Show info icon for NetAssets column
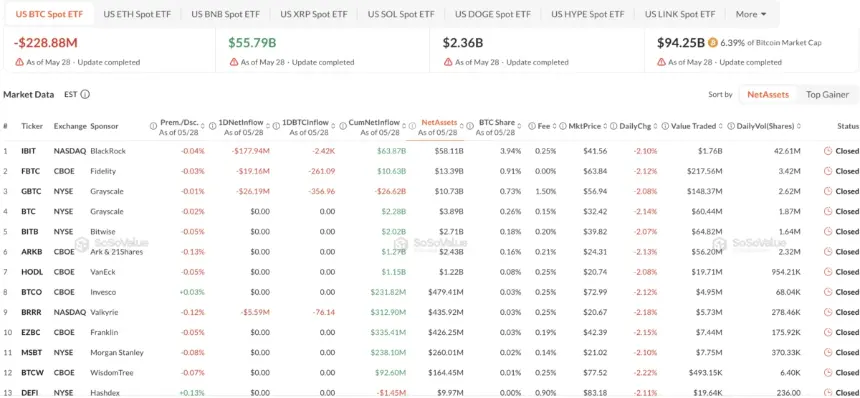The width and height of the screenshot is (860, 398). 412,126
